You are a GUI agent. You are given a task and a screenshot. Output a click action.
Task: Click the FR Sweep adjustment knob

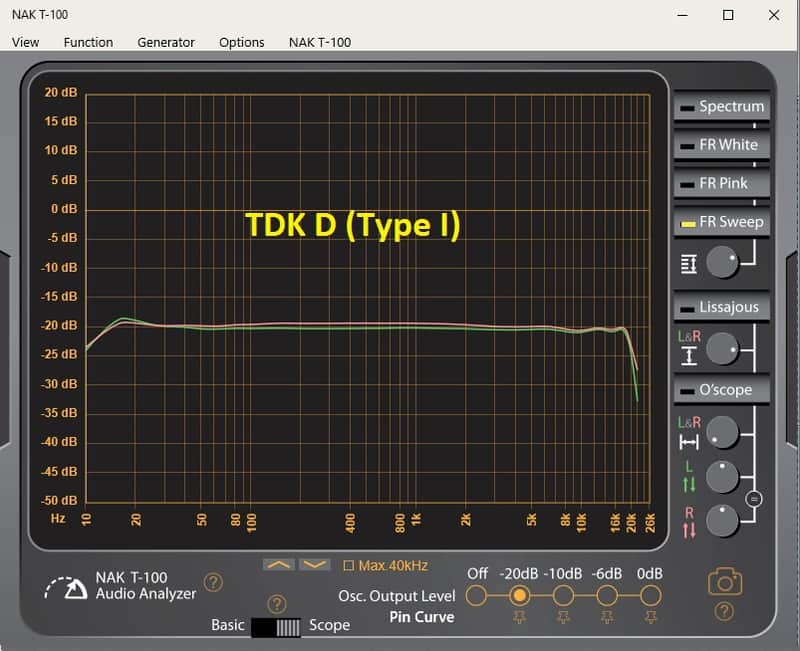(x=722, y=264)
